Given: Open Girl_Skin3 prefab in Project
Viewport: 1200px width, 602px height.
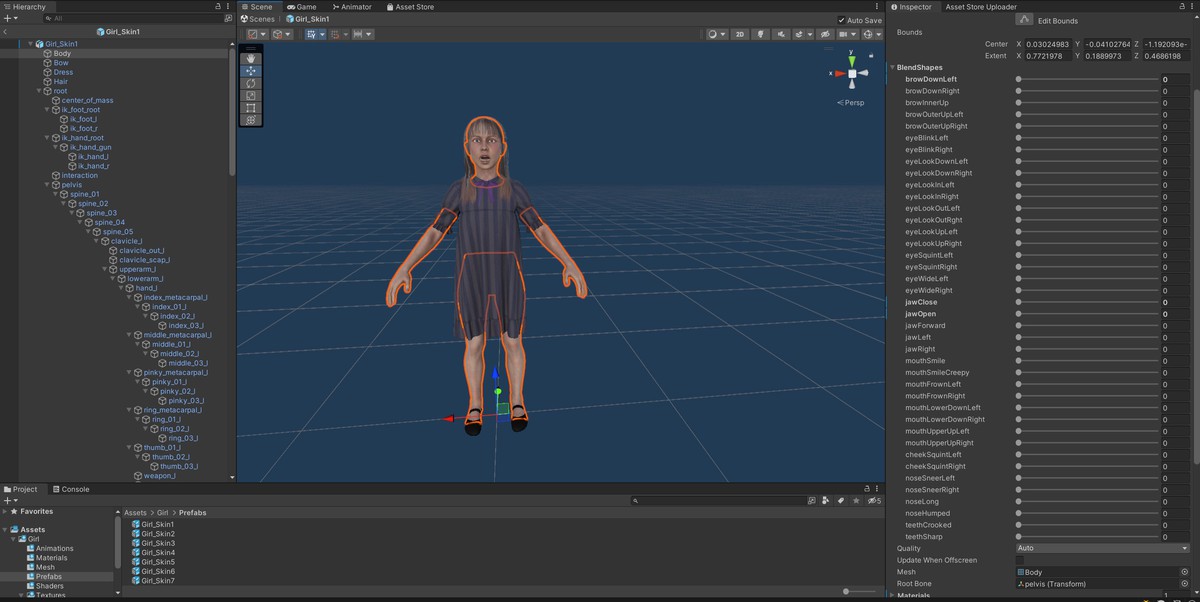Looking at the screenshot, I should [158, 543].
